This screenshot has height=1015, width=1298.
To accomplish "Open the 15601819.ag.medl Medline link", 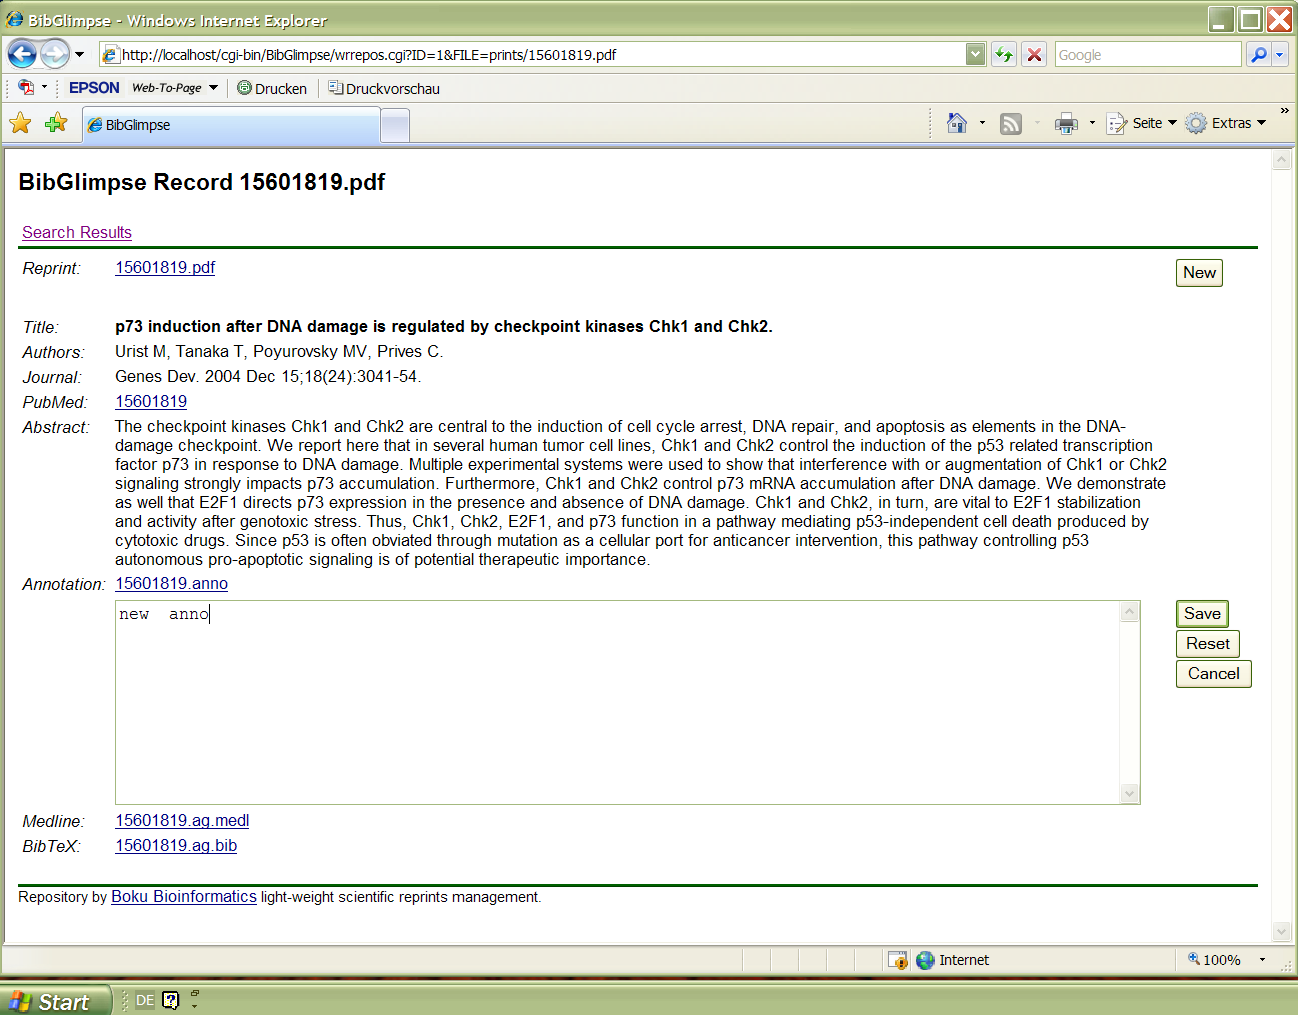I will [182, 820].
